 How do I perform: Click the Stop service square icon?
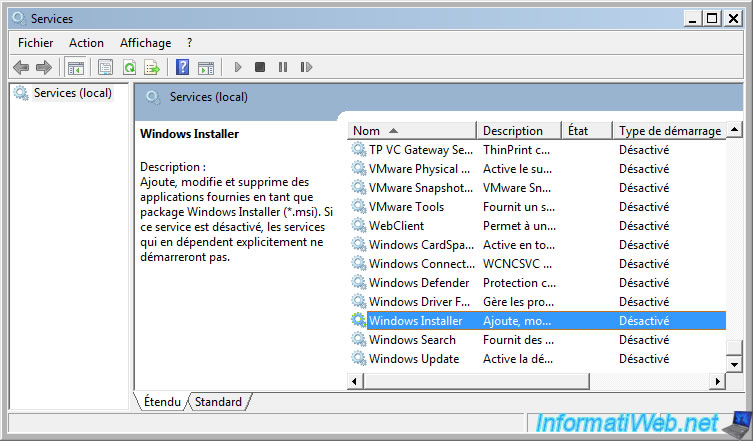(x=260, y=67)
